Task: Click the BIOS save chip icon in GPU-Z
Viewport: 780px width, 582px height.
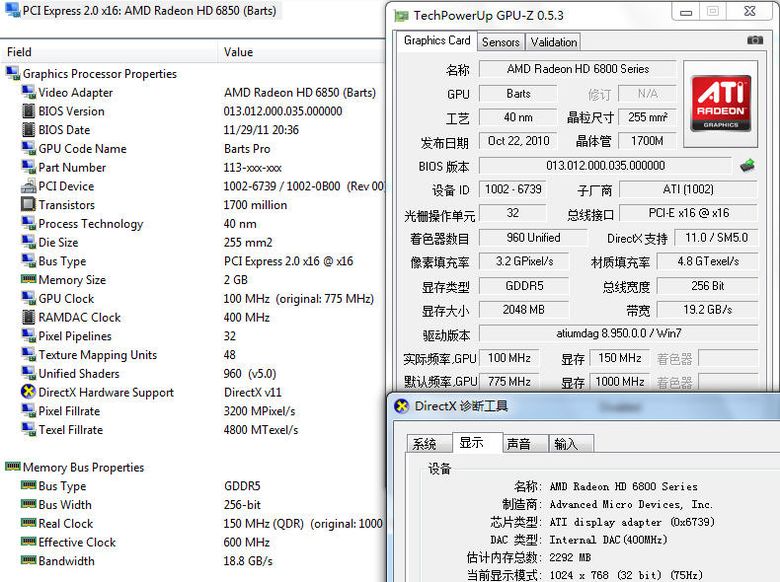Action: click(x=747, y=166)
